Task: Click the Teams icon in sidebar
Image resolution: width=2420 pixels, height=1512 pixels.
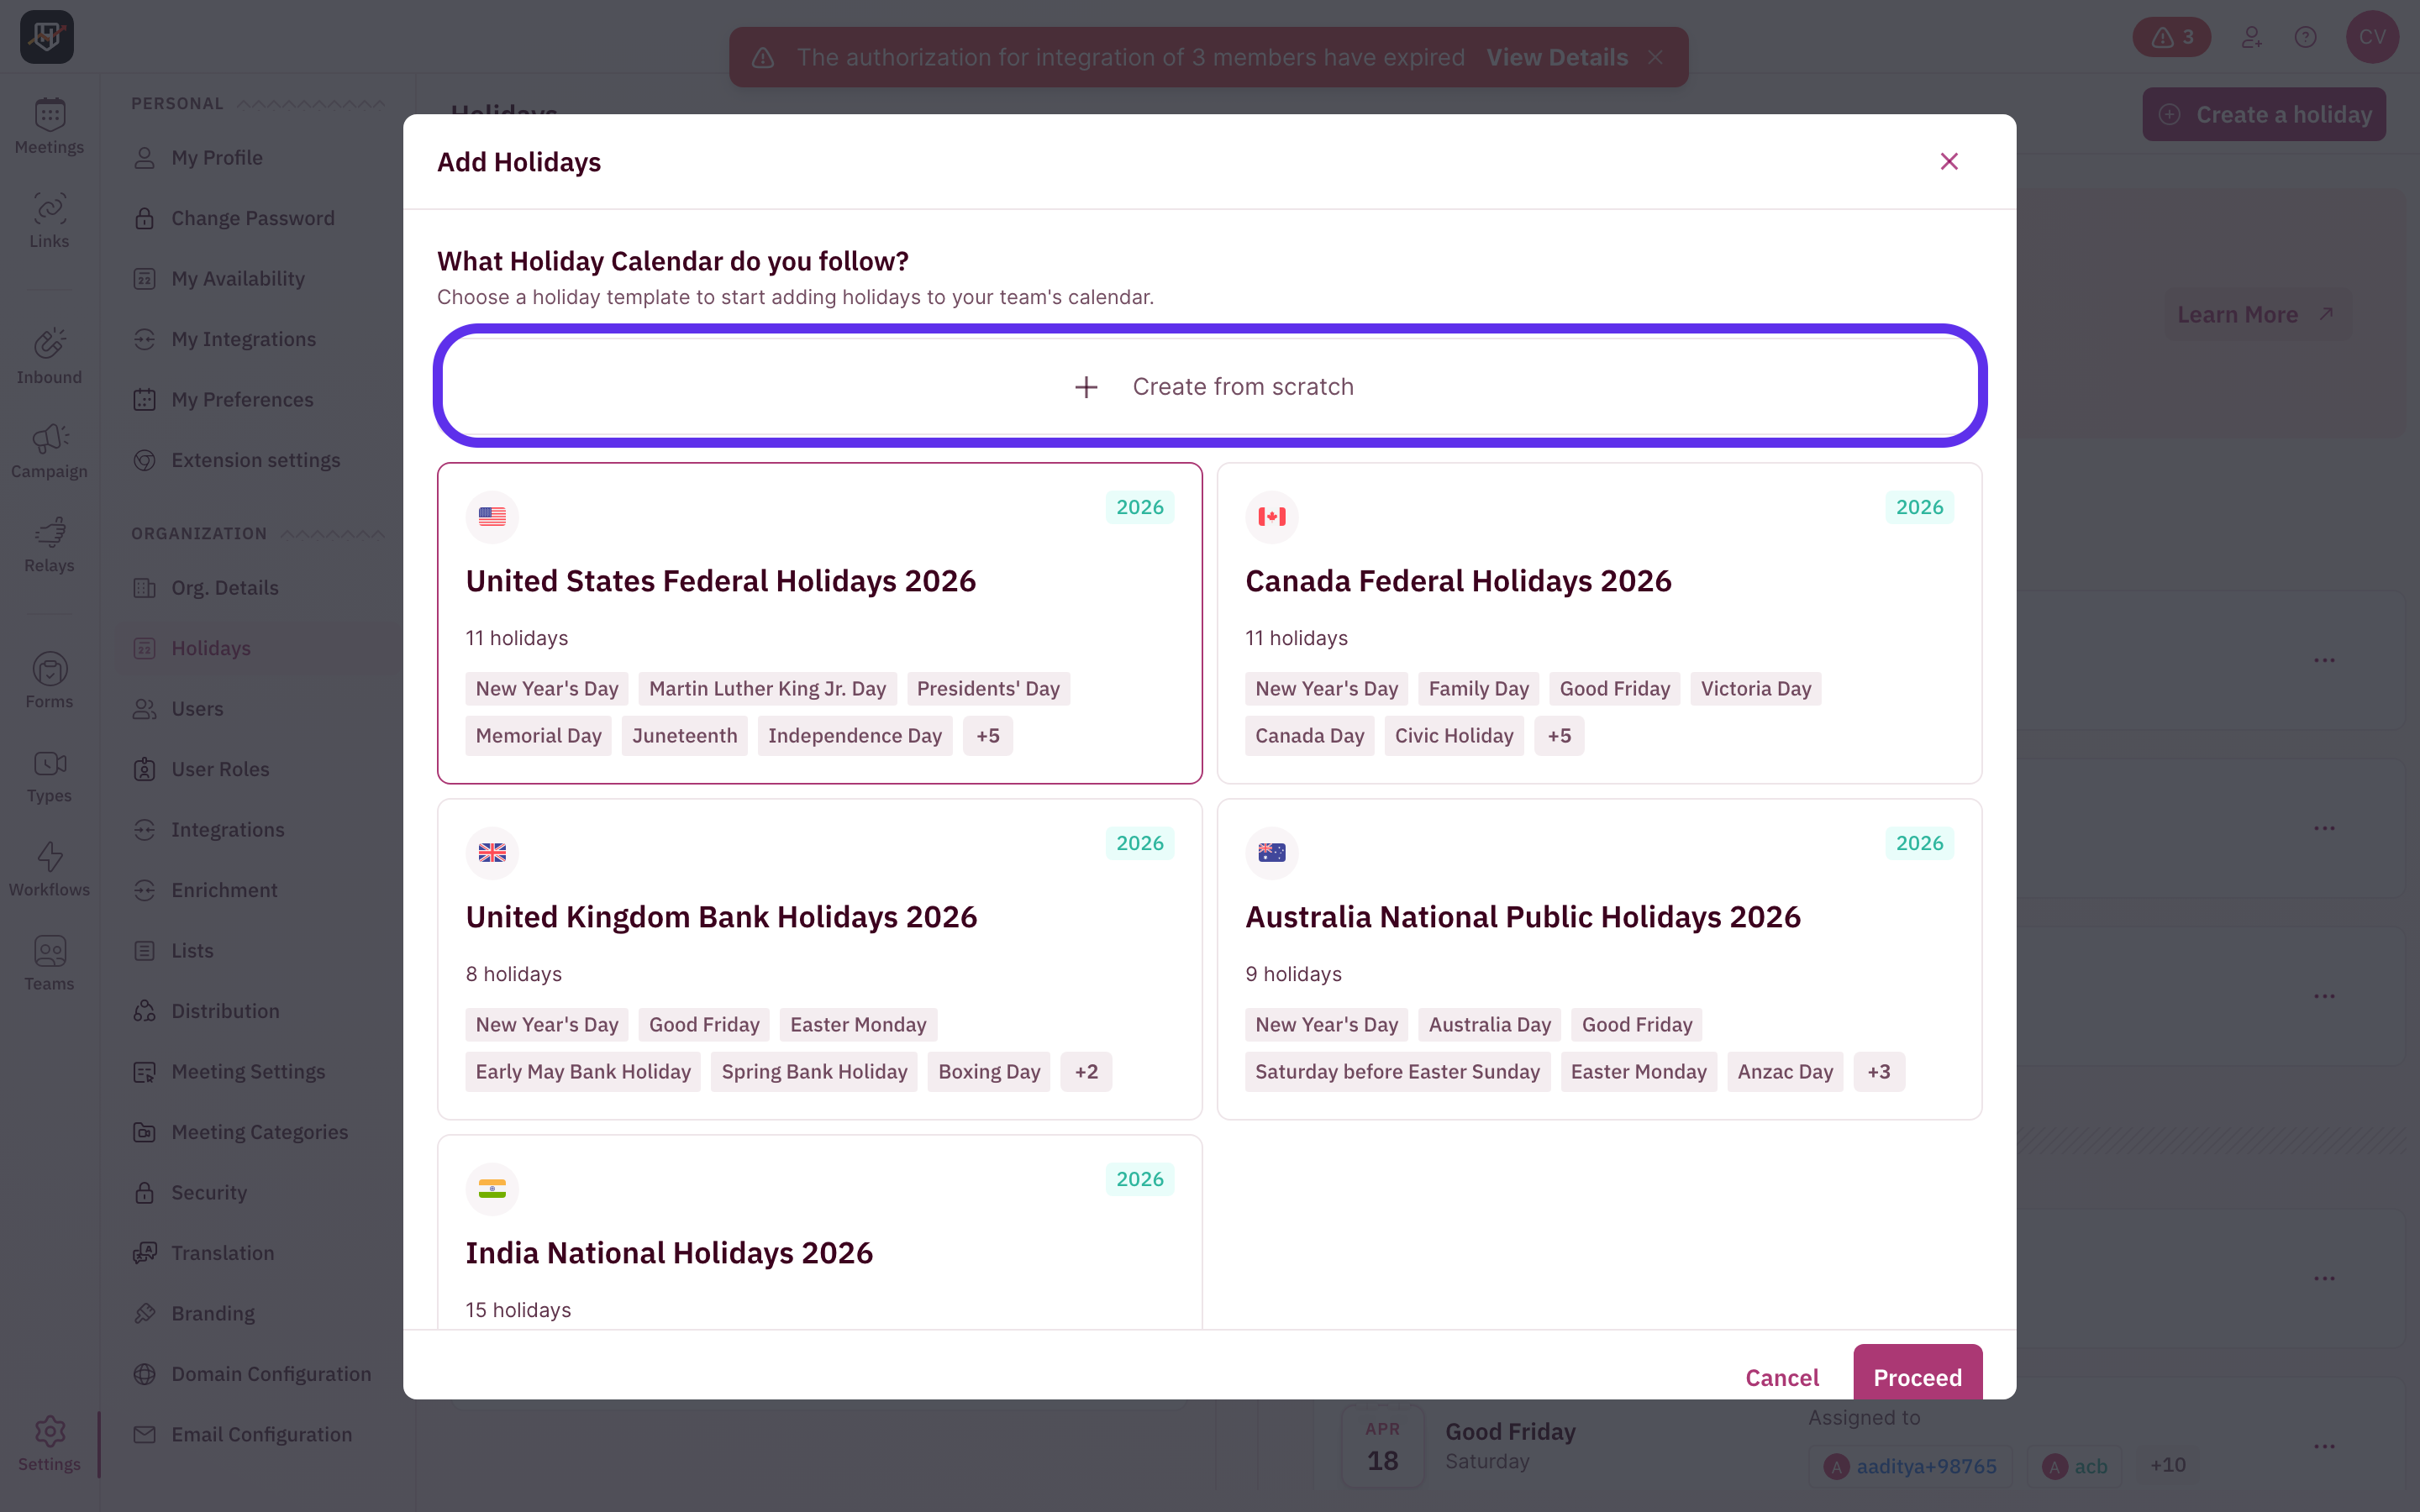Action: pyautogui.click(x=49, y=962)
